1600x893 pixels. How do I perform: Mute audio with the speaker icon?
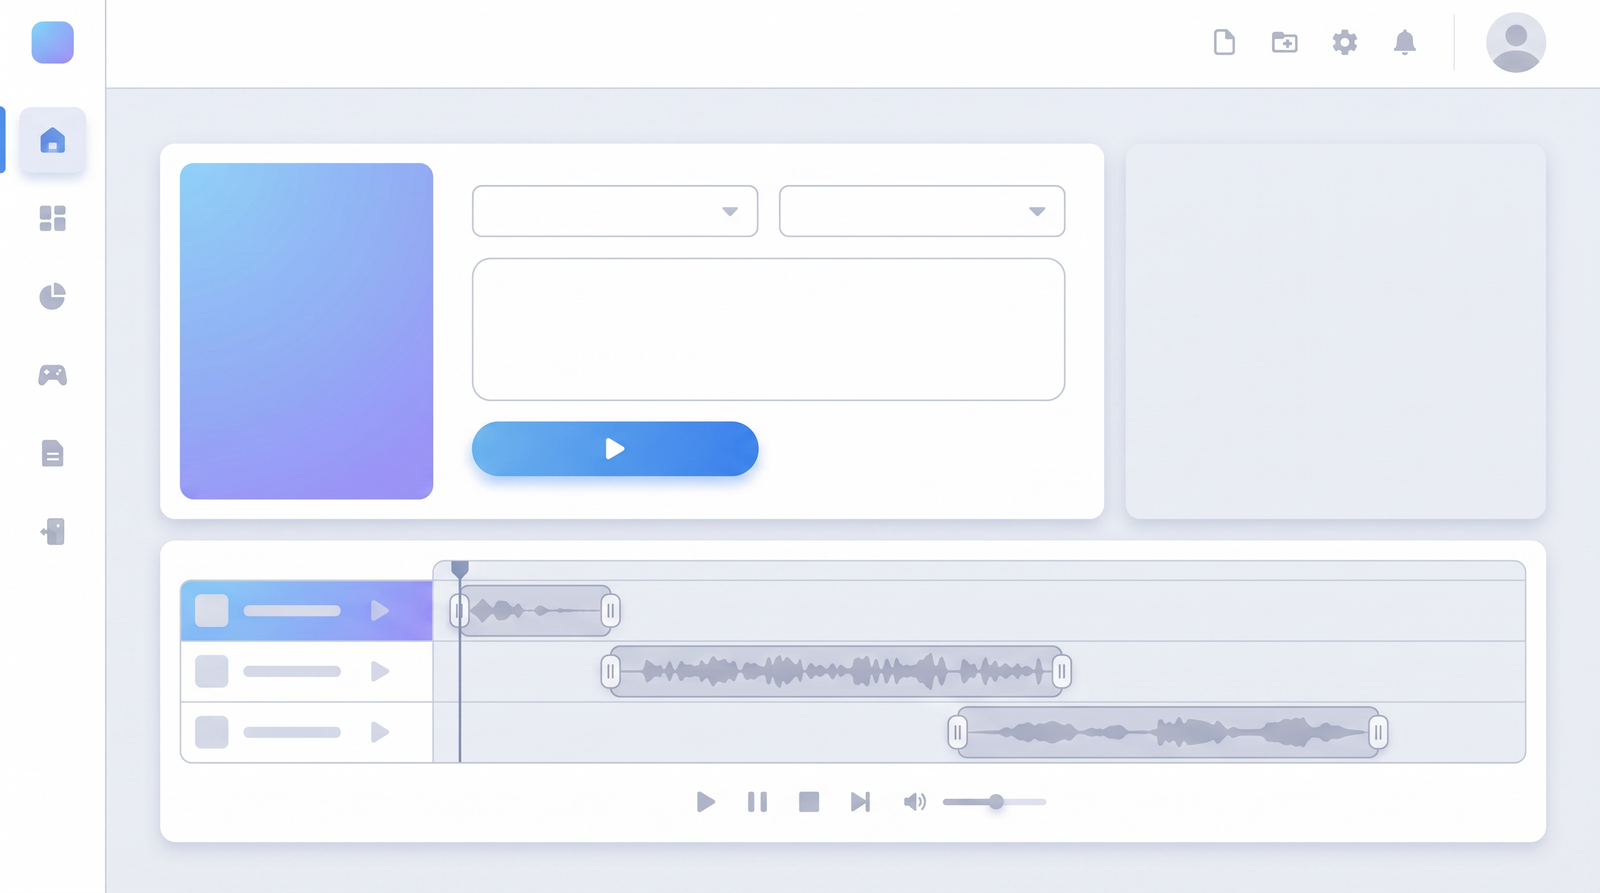[x=914, y=802]
